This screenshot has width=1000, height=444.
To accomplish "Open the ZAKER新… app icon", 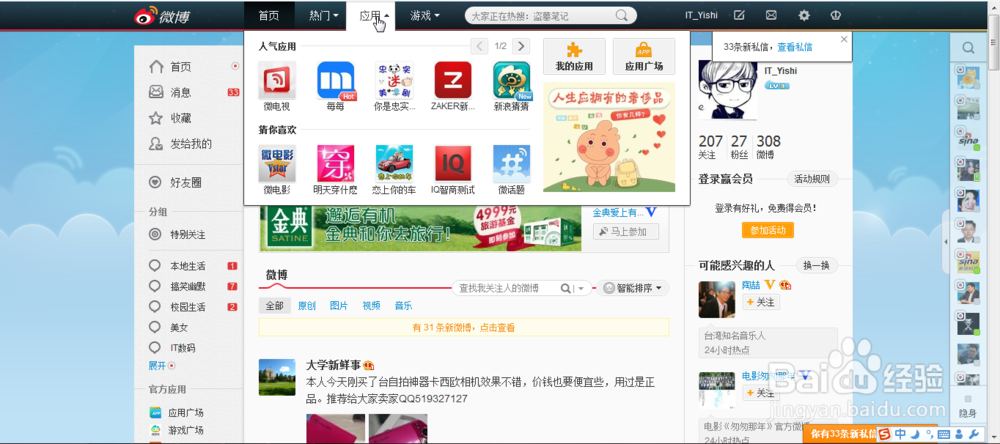I will [453, 80].
